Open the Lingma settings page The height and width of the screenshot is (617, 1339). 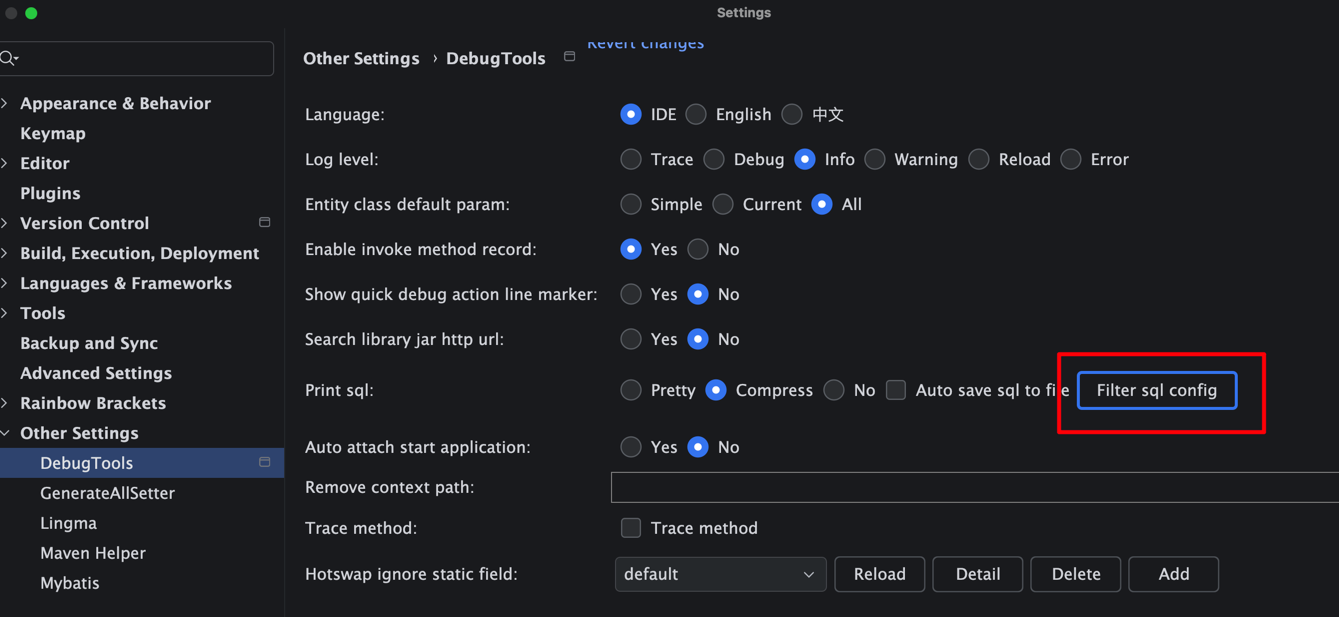pyautogui.click(x=68, y=522)
